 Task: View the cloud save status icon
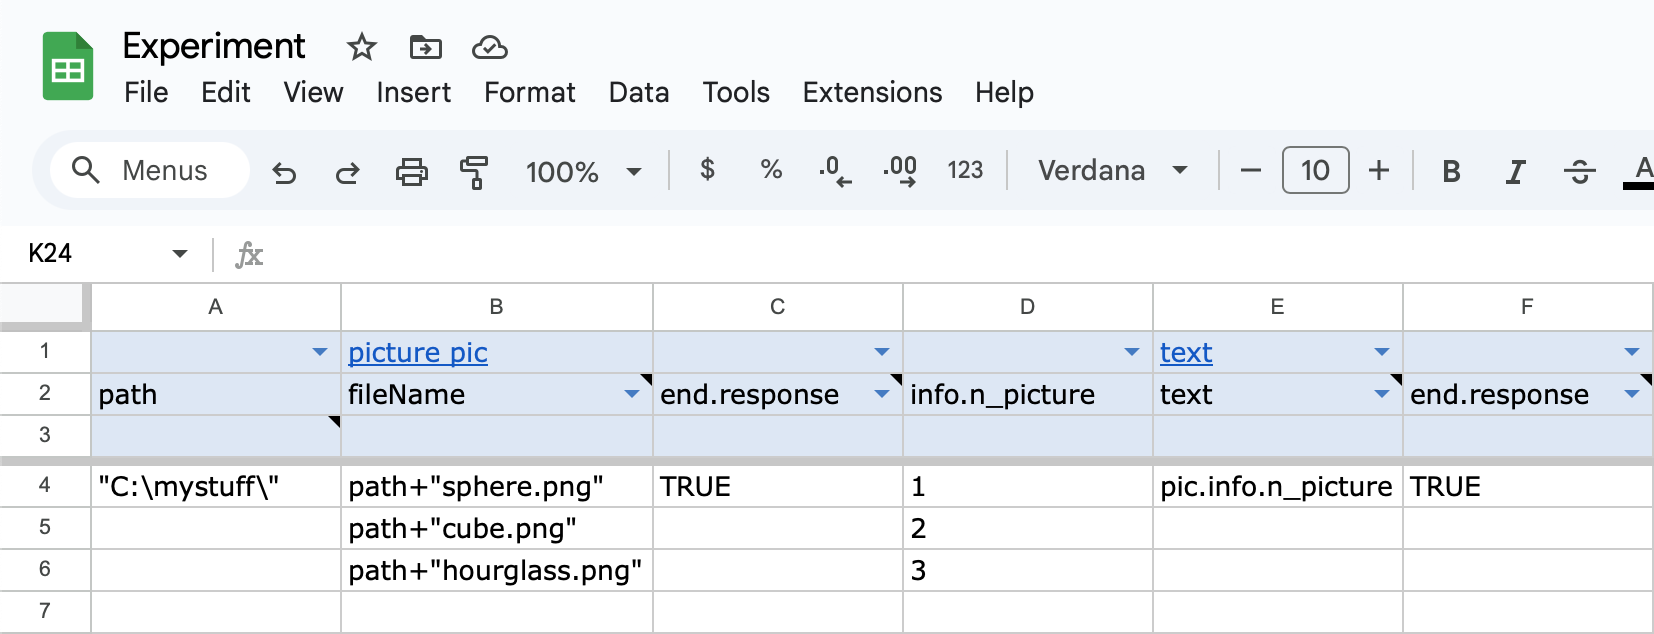click(489, 47)
